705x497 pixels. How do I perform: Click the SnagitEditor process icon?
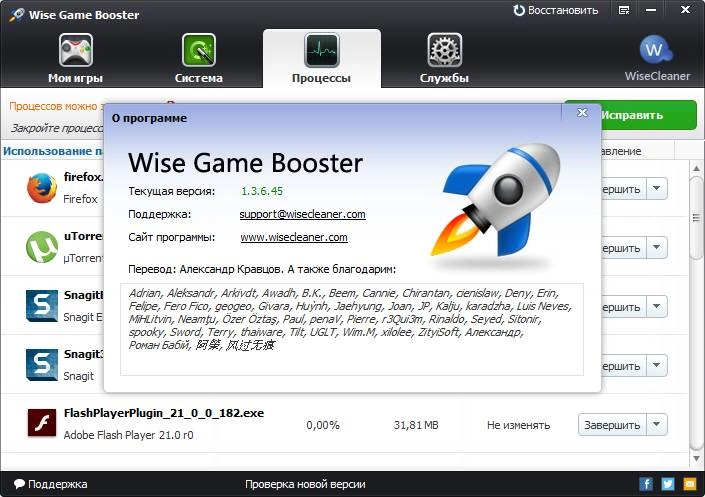click(42, 306)
